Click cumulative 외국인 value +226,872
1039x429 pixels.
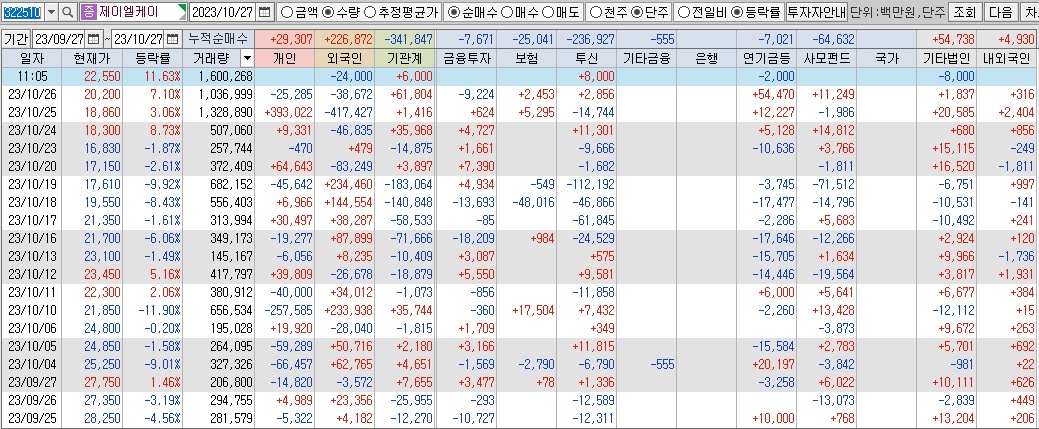coord(345,38)
